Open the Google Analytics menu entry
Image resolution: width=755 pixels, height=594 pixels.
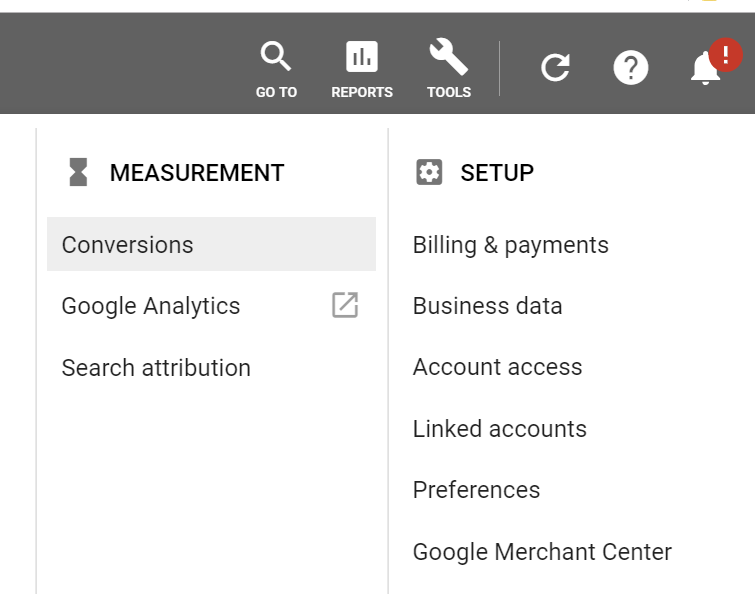[x=151, y=306]
